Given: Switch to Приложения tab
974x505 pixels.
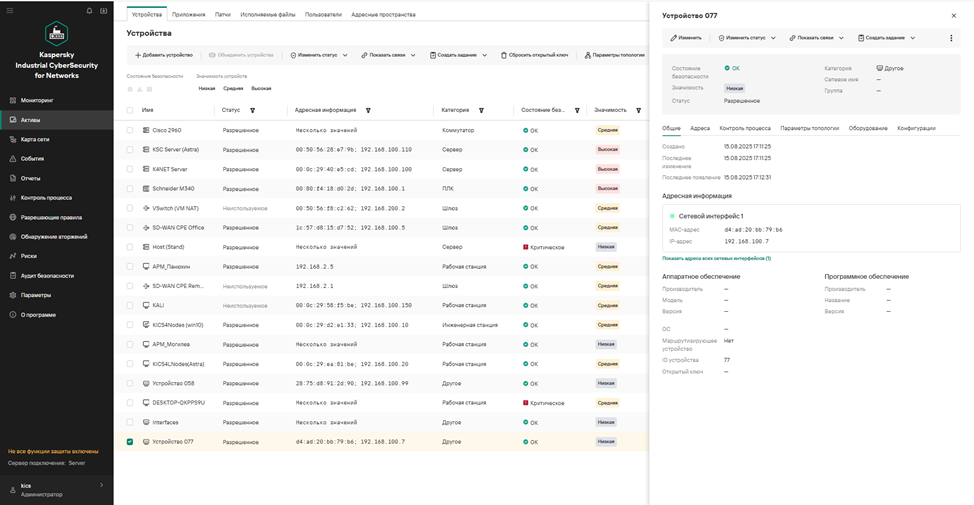Looking at the screenshot, I should pos(188,14).
